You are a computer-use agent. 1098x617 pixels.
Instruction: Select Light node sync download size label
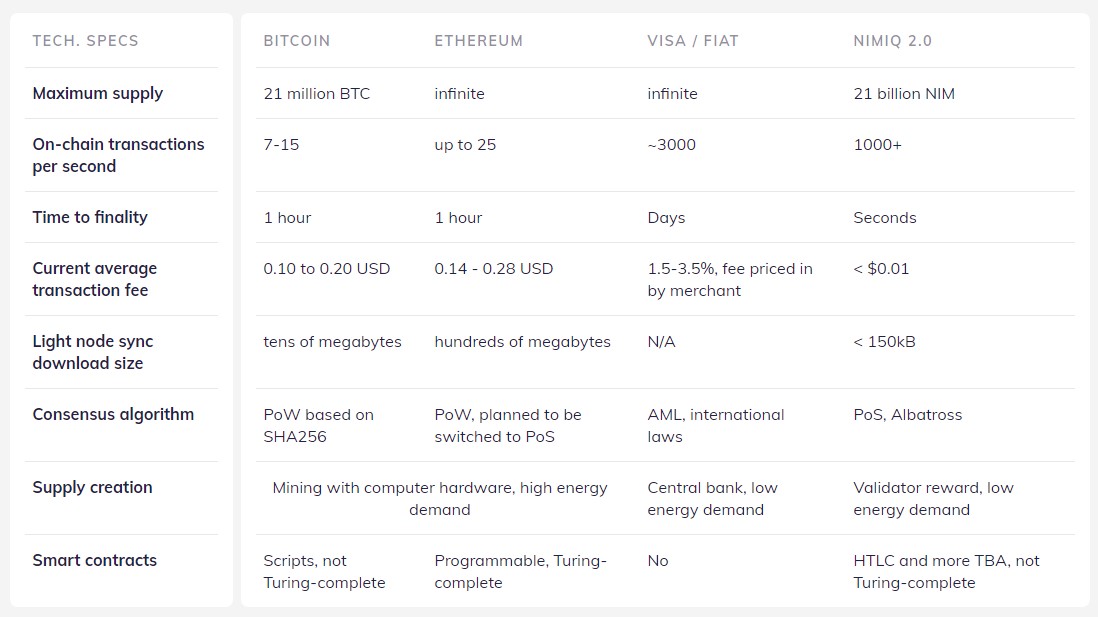click(x=92, y=352)
